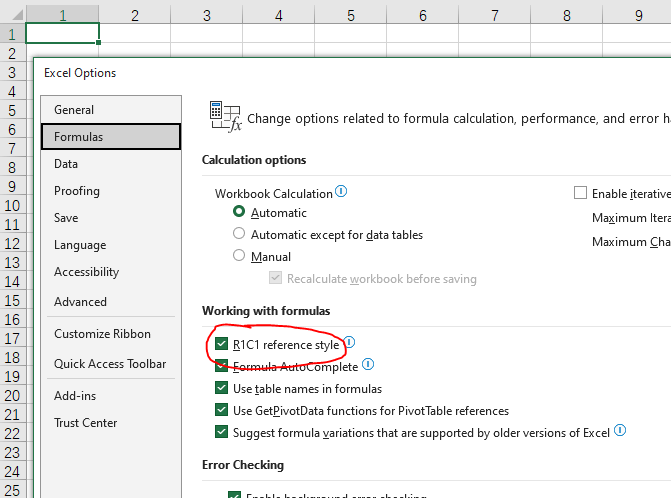671x498 pixels.
Task: Click the Working with formulas heading
Action: pyautogui.click(x=266, y=311)
